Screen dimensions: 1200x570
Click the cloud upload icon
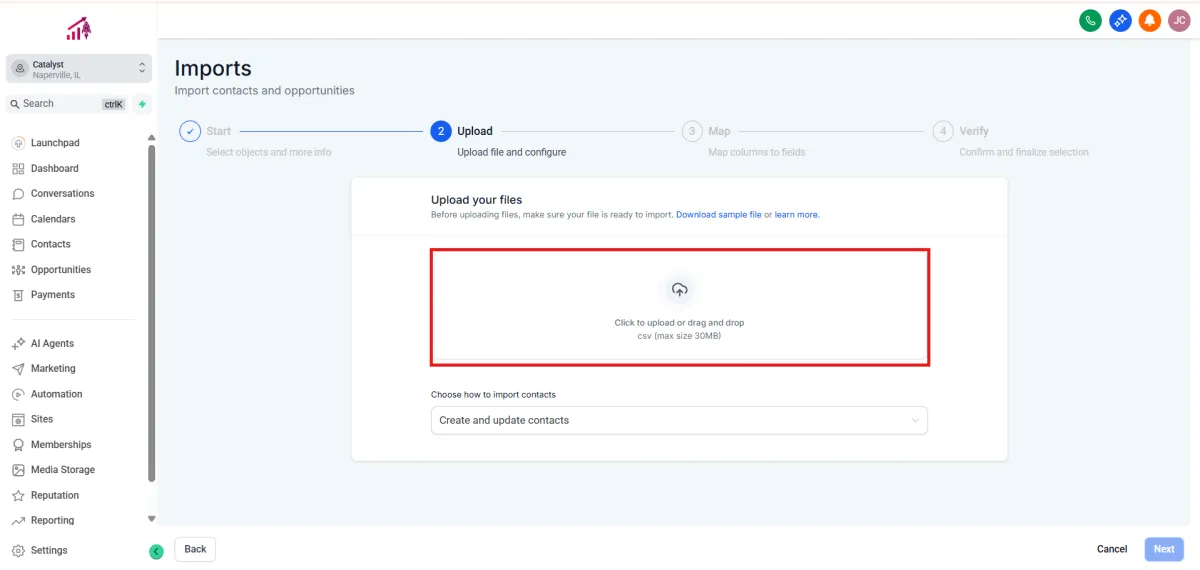tap(680, 290)
